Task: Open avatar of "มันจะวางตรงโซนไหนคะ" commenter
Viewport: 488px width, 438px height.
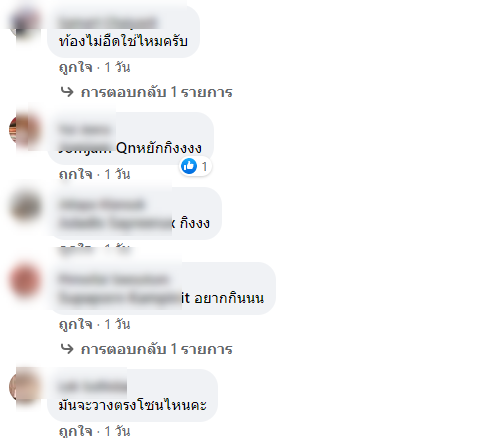Action: pyautogui.click(x=25, y=387)
